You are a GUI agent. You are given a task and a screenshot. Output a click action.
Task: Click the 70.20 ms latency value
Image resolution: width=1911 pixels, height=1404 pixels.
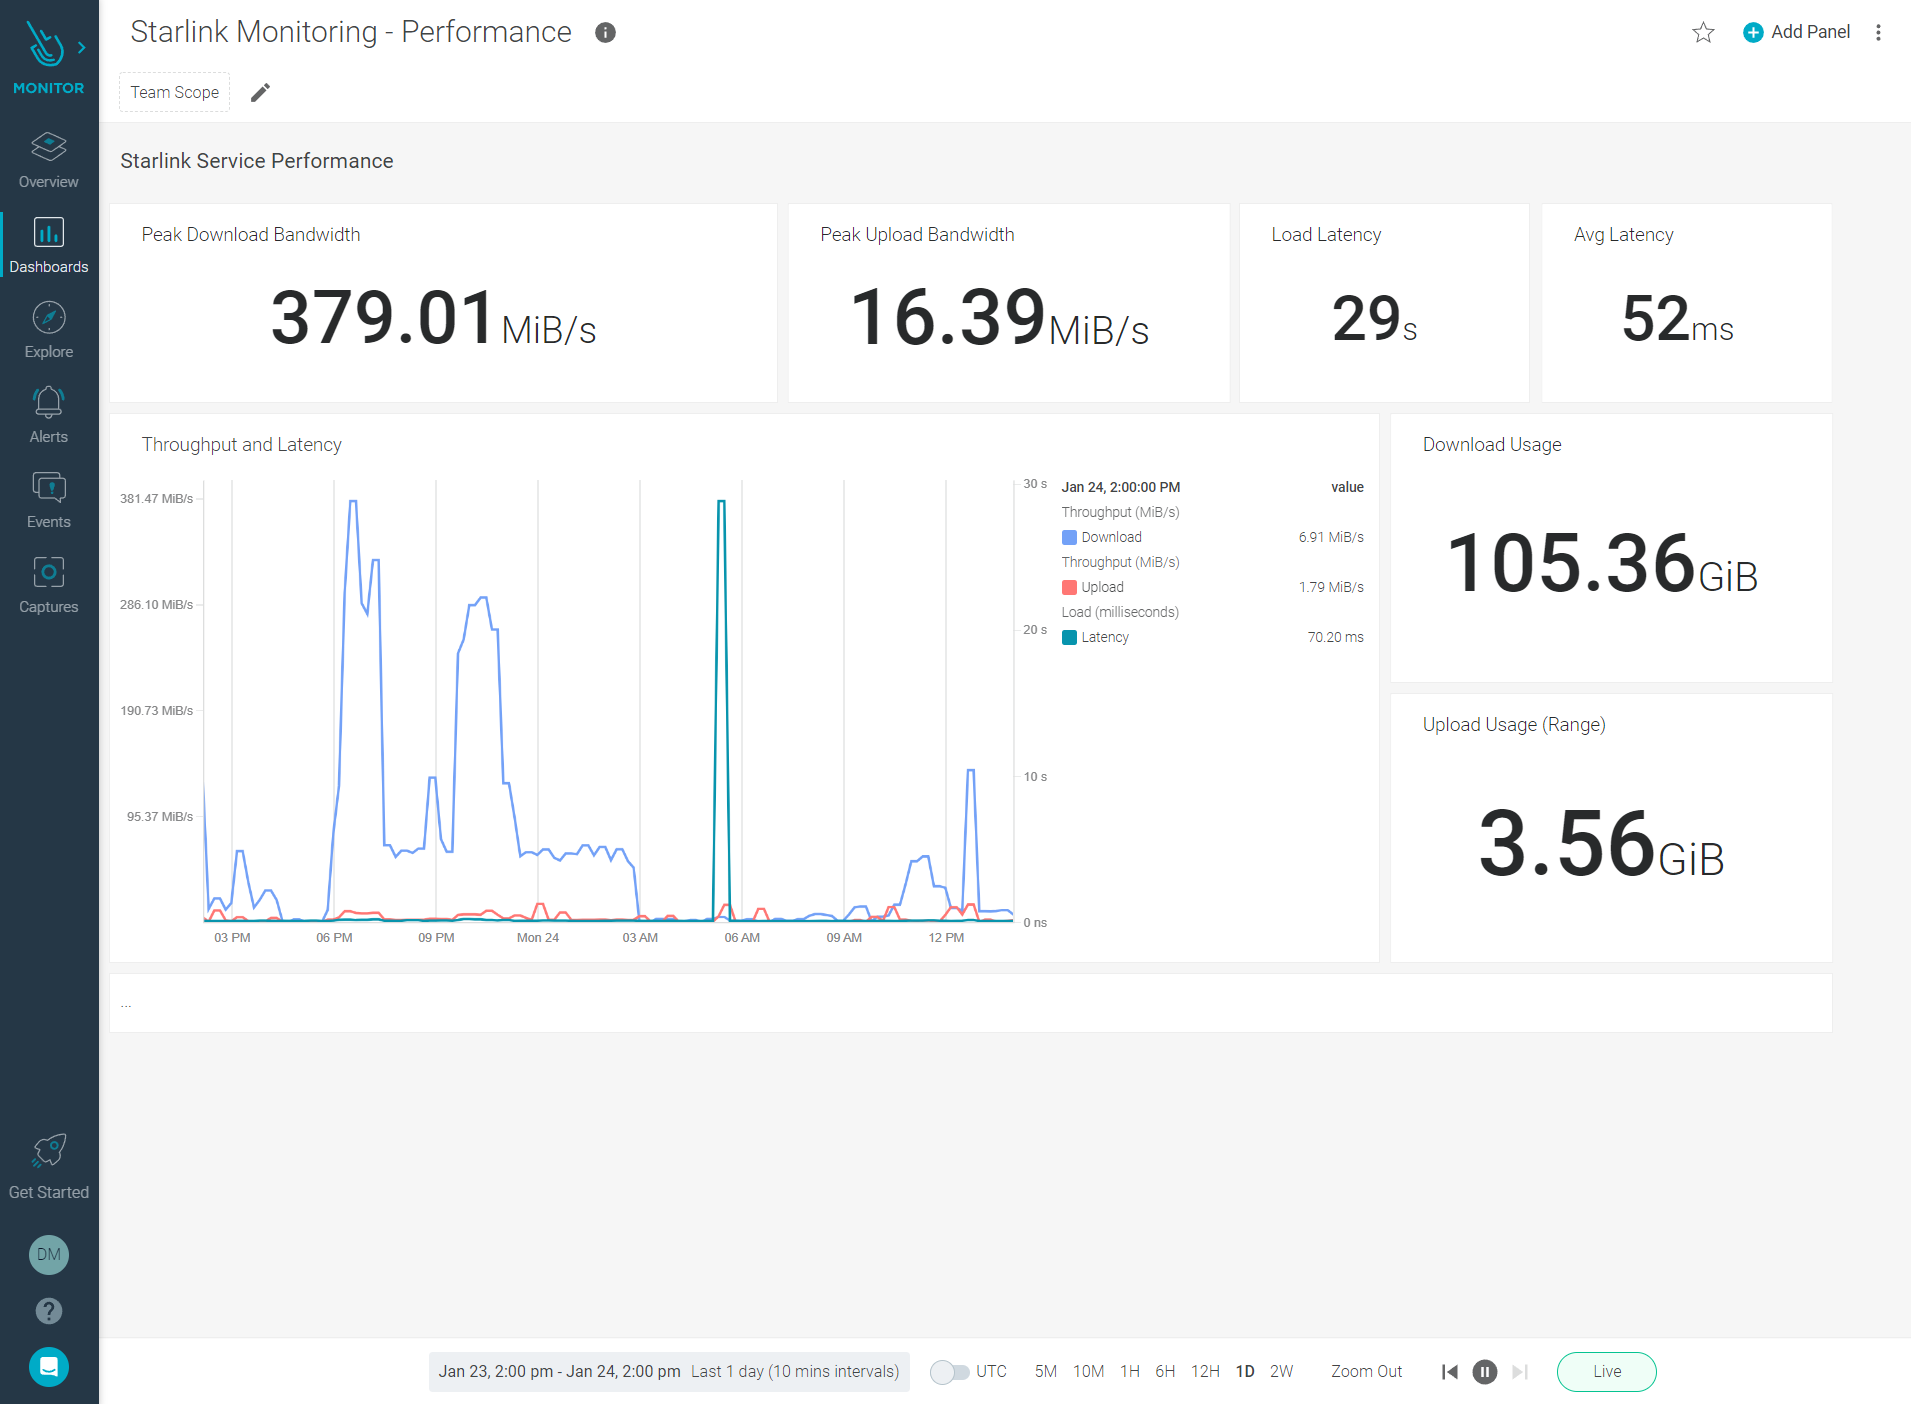coord(1335,637)
